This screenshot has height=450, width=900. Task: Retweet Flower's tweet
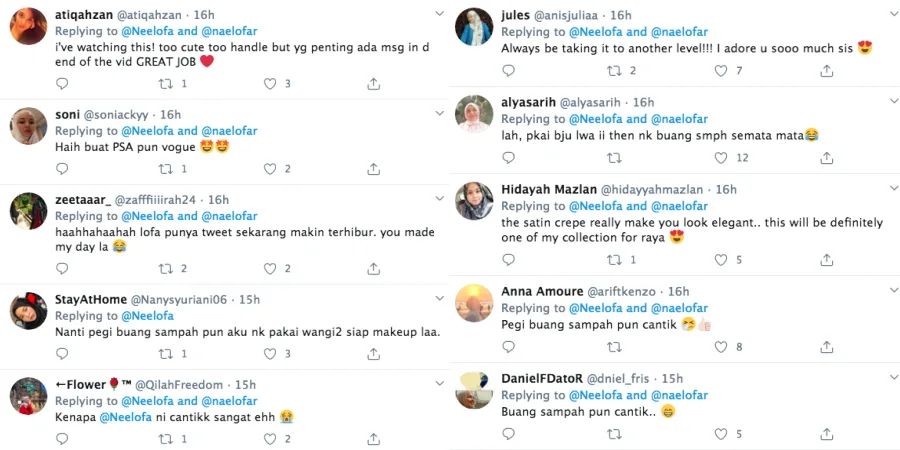pos(166,438)
